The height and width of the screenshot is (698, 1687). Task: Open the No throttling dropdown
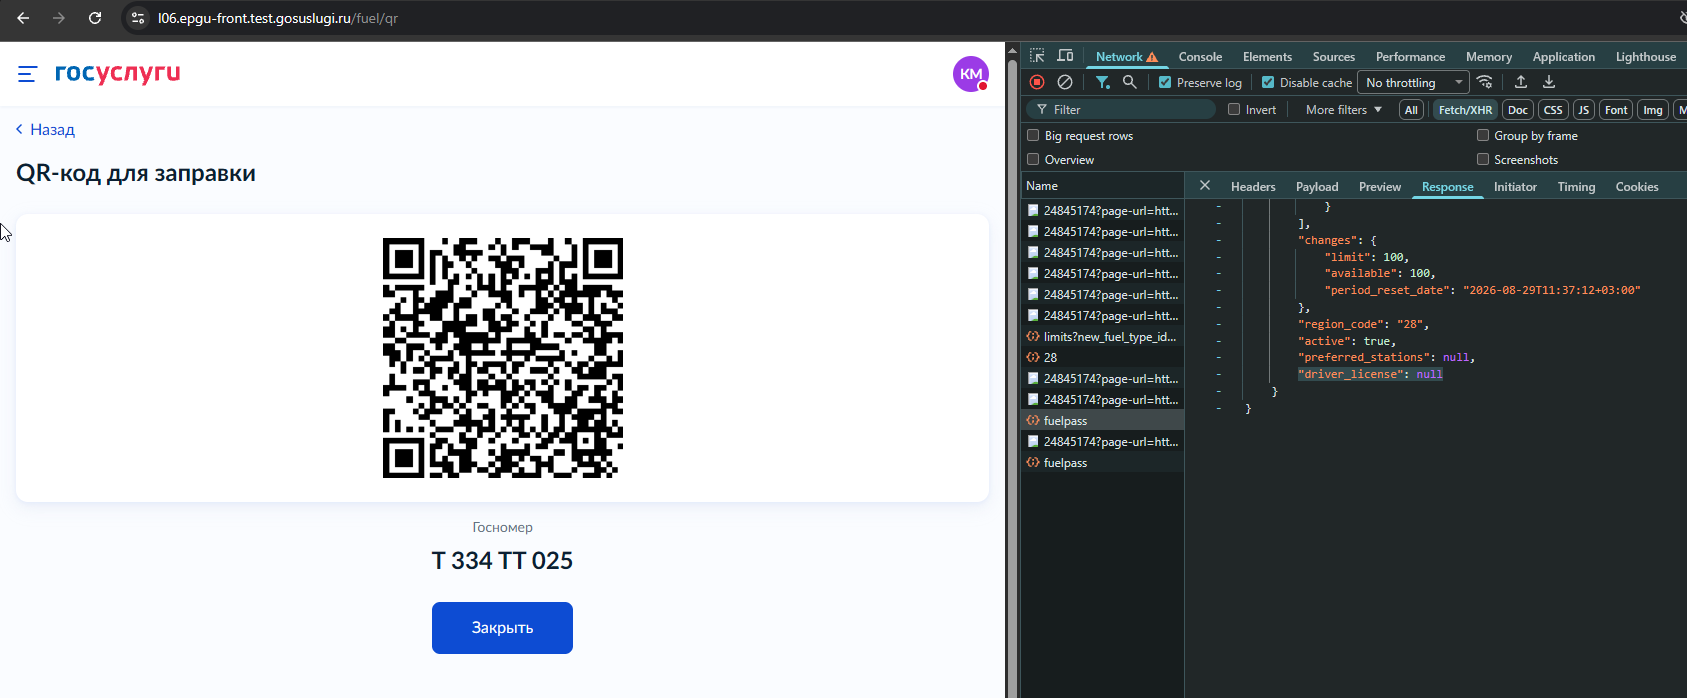[x=1414, y=82]
